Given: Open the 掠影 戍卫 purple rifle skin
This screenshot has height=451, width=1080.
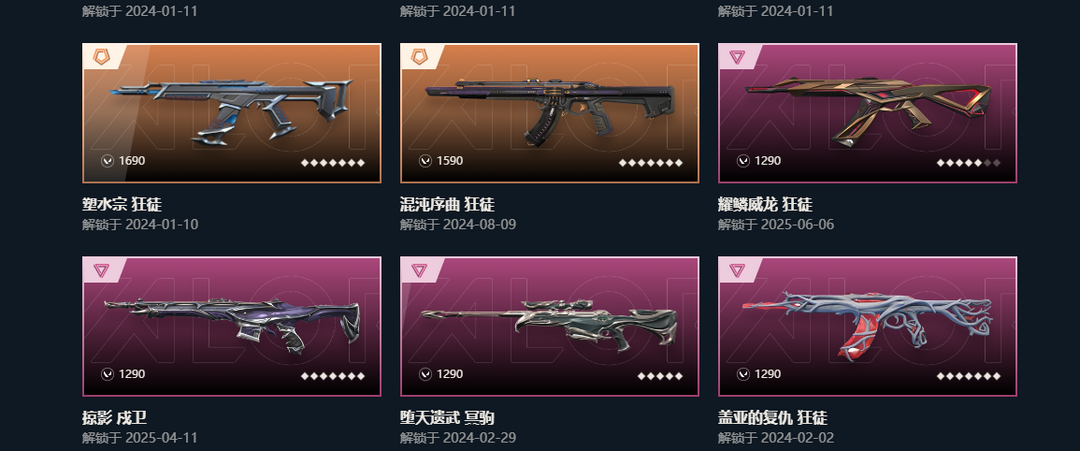Looking at the screenshot, I should pos(232,322).
